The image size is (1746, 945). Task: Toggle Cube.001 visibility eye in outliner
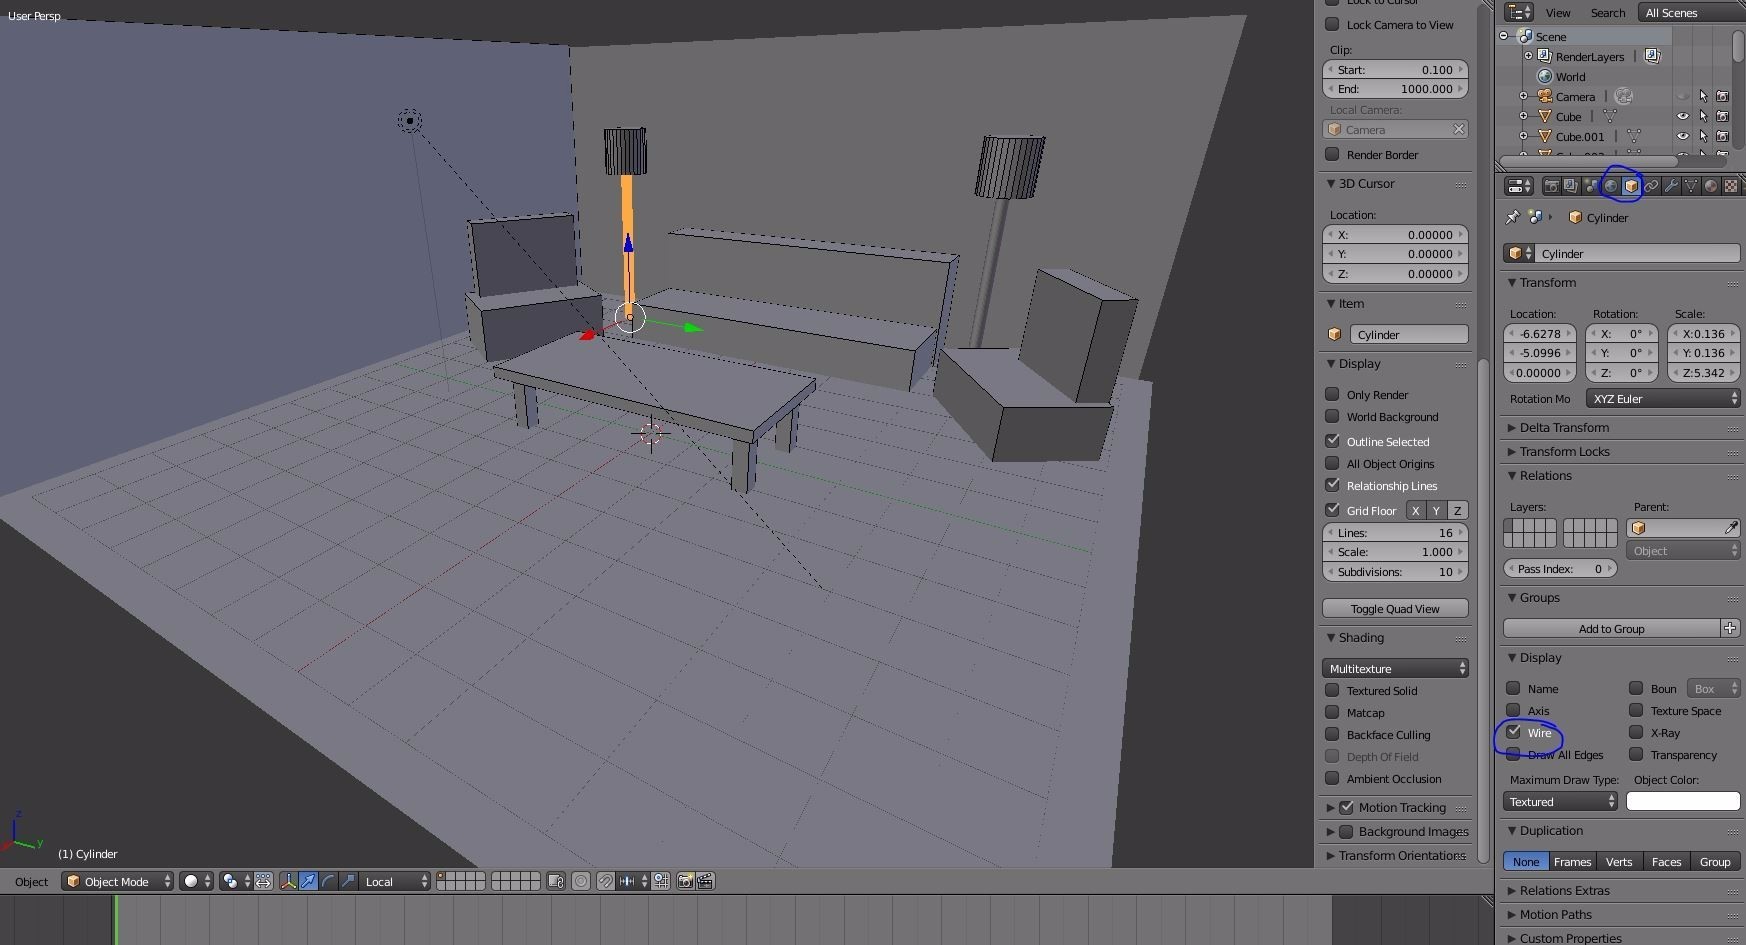(x=1683, y=136)
